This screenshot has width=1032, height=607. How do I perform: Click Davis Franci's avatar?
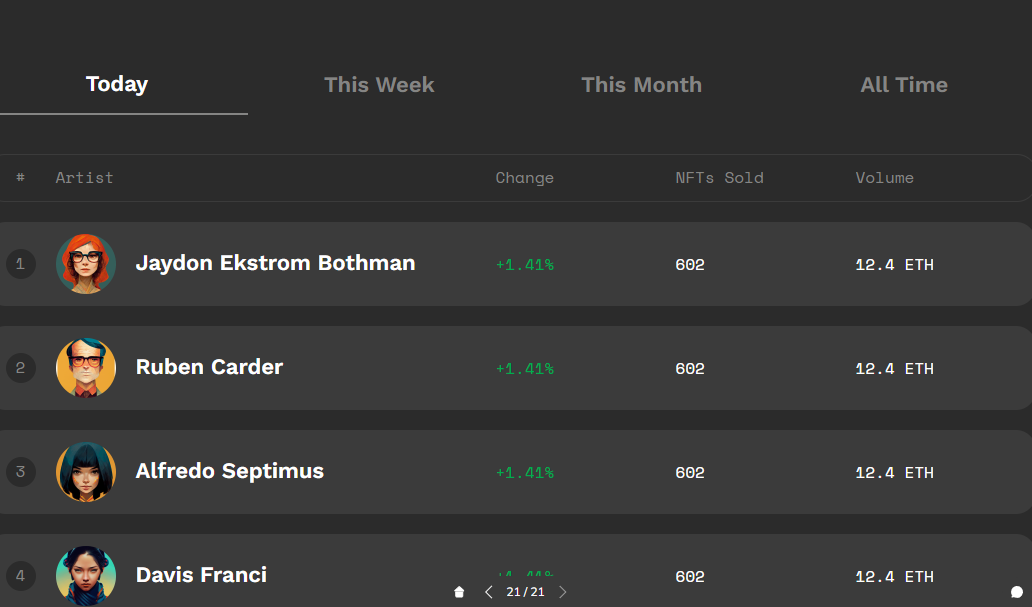point(86,575)
